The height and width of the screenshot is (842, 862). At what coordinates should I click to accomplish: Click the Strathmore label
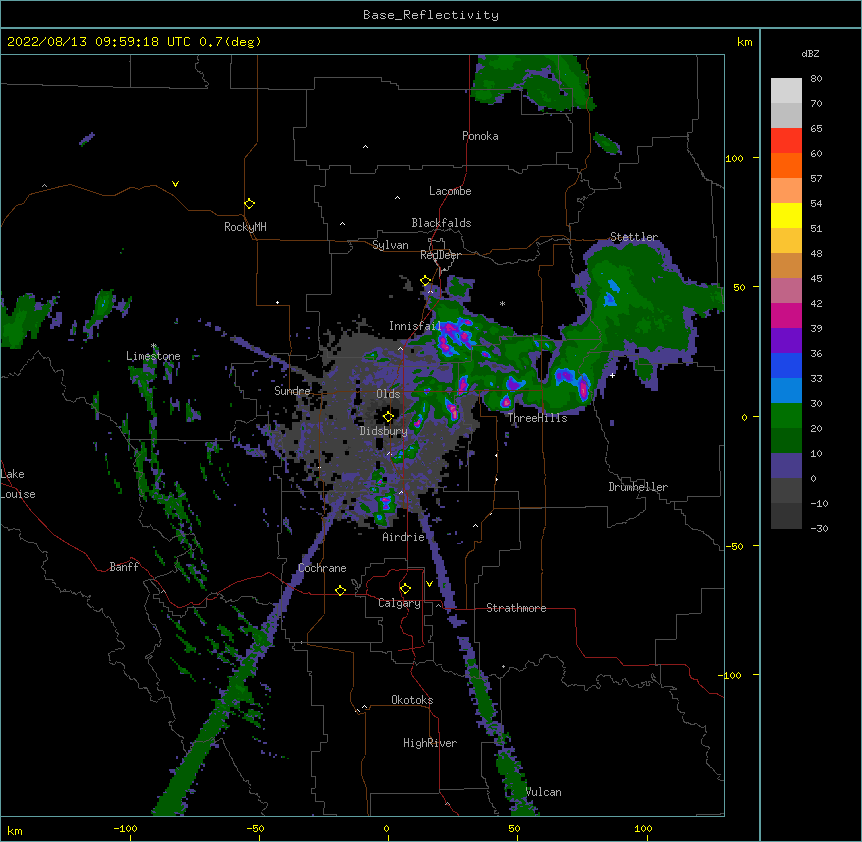tap(516, 608)
